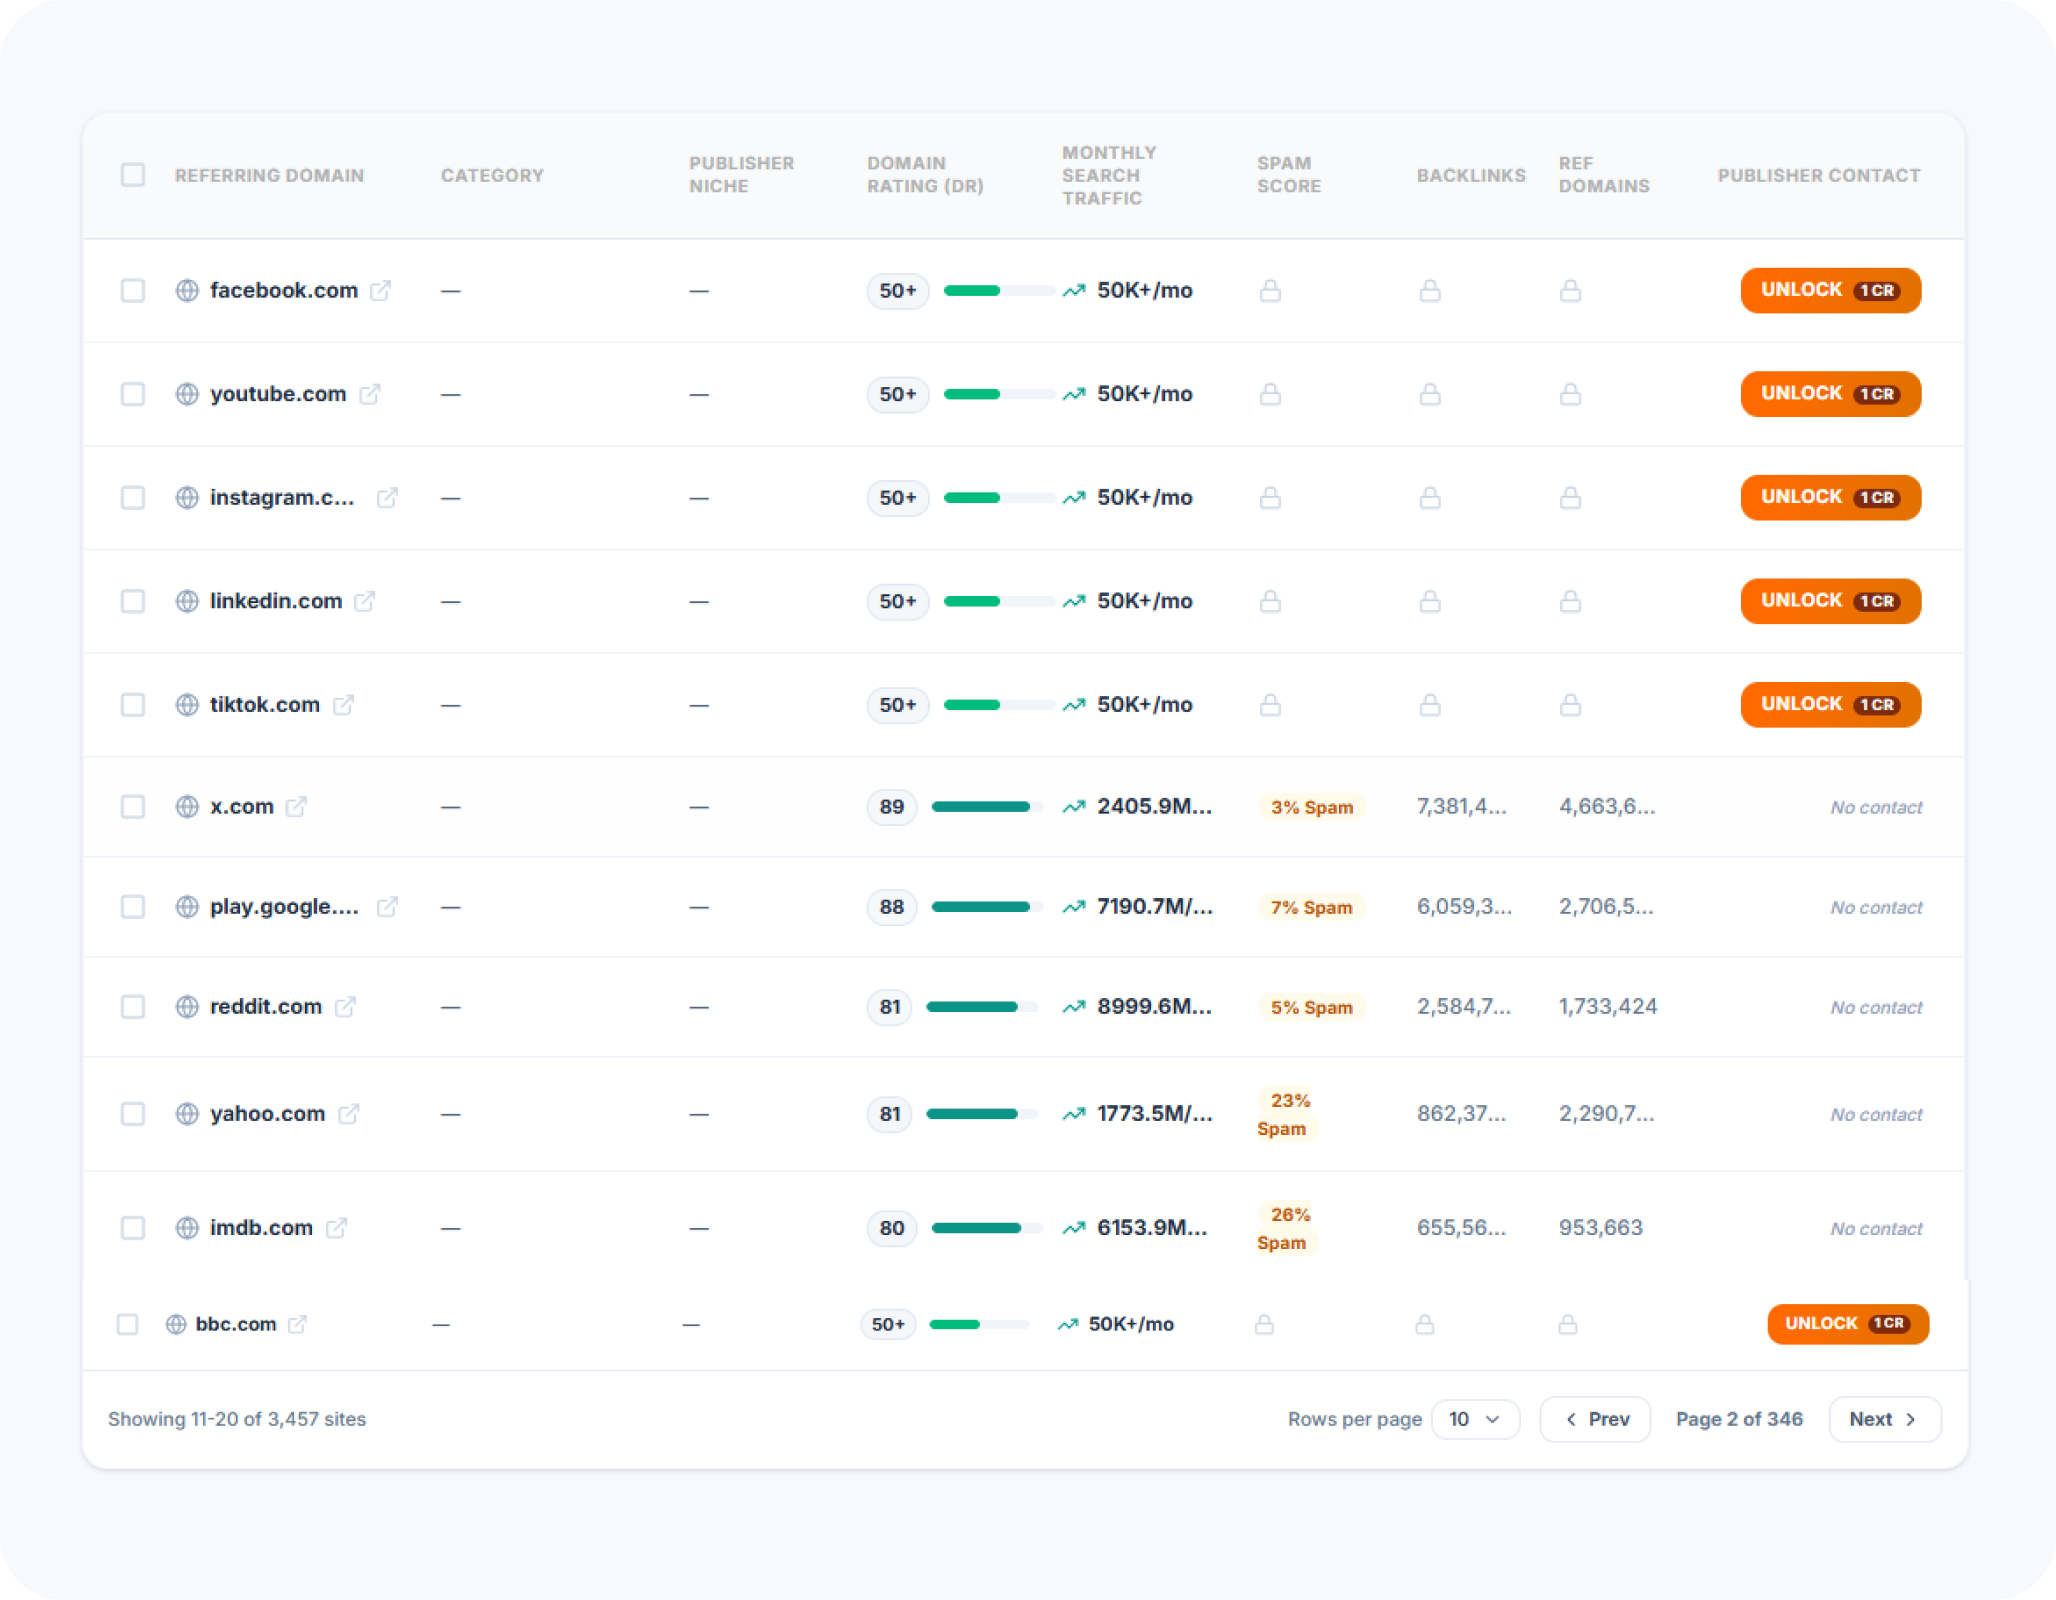Unlock publisher contact for bbc.com
Image resolution: width=2056 pixels, height=1600 pixels.
coord(1848,1324)
